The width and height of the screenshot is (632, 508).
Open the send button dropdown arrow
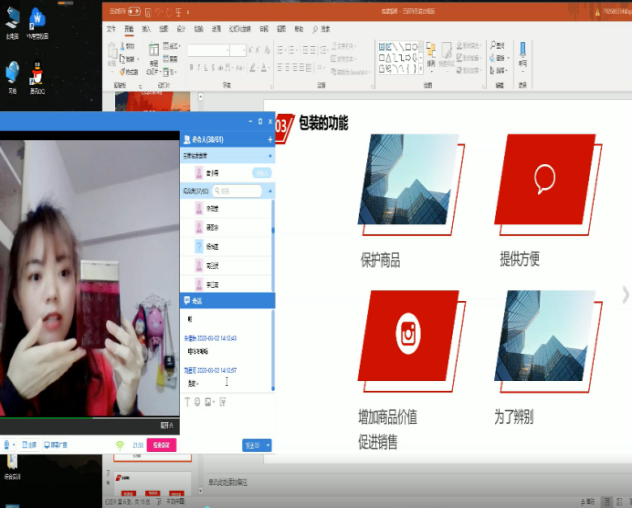point(268,445)
